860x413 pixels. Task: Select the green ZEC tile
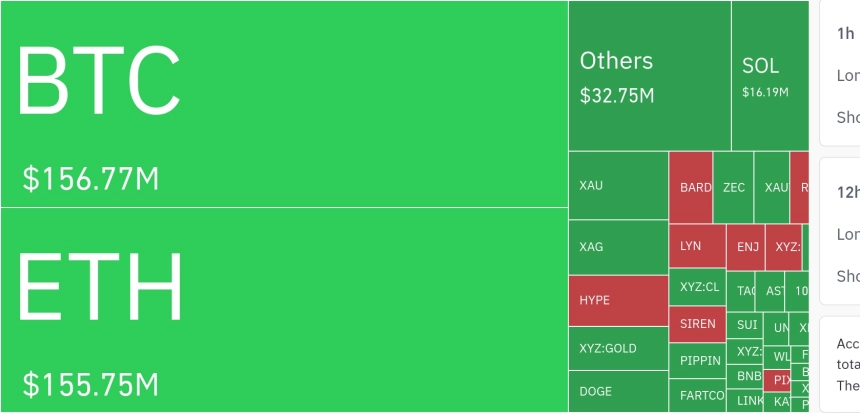(733, 187)
